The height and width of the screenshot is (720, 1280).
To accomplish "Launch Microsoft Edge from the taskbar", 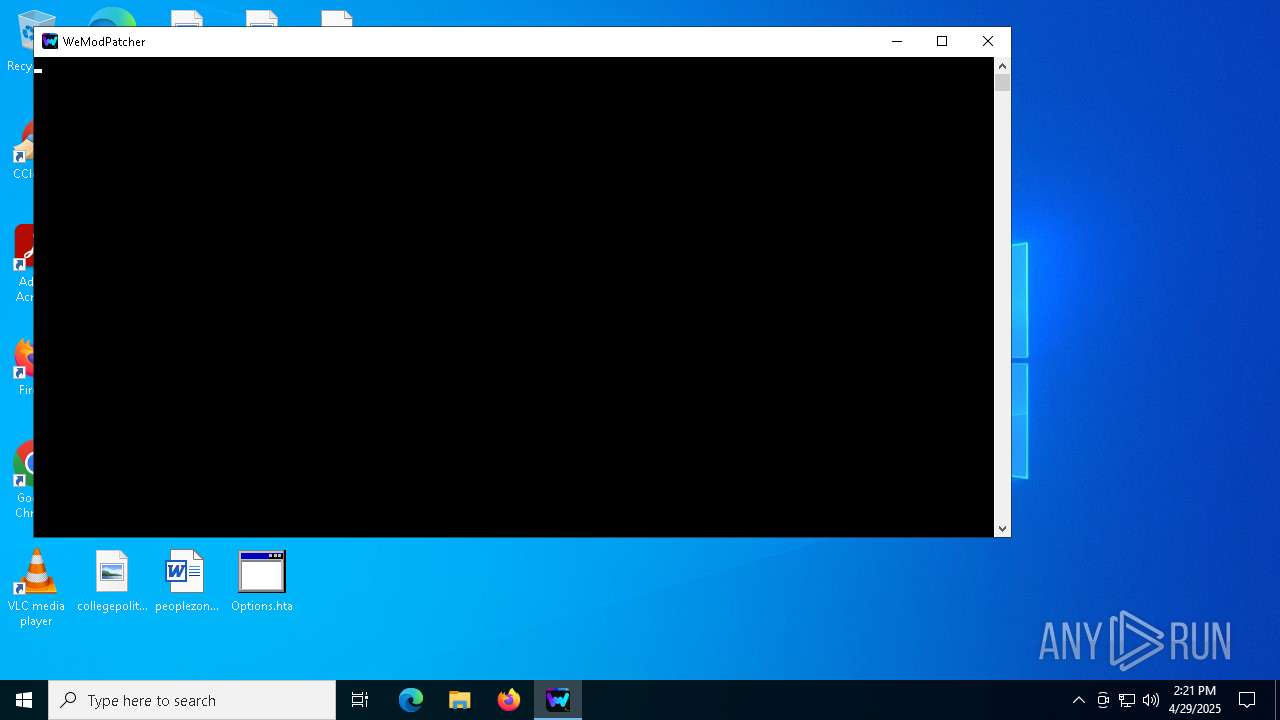I will click(411, 700).
